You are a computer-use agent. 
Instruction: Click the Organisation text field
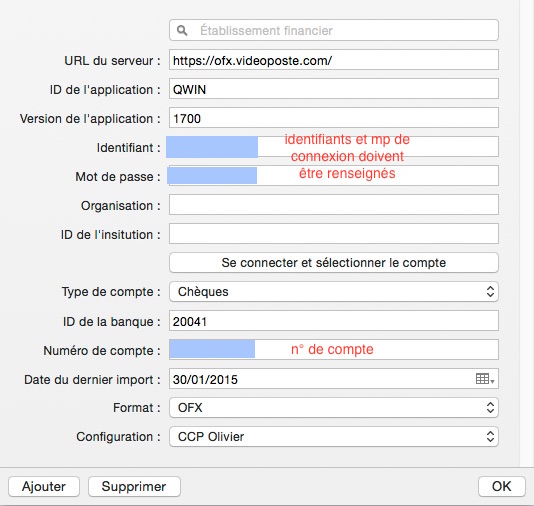click(x=334, y=205)
